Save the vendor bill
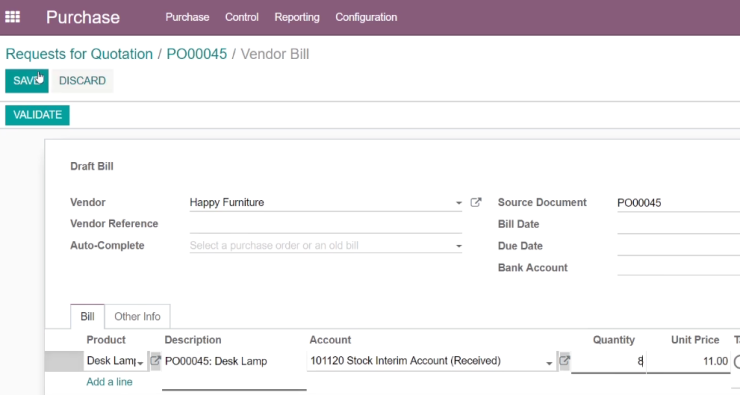Screen dimensions: 740x395 click(27, 81)
